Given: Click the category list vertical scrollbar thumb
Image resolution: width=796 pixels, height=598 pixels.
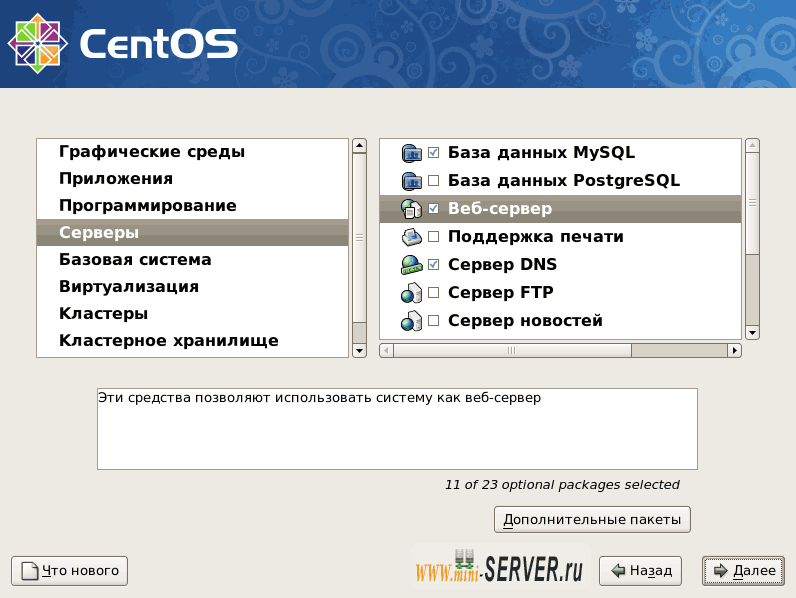Looking at the screenshot, I should click(x=359, y=237).
